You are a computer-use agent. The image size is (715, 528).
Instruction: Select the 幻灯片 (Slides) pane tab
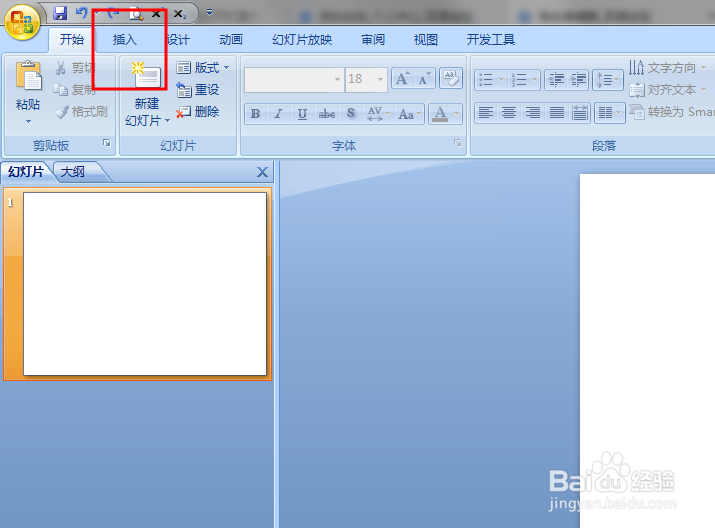[26, 172]
